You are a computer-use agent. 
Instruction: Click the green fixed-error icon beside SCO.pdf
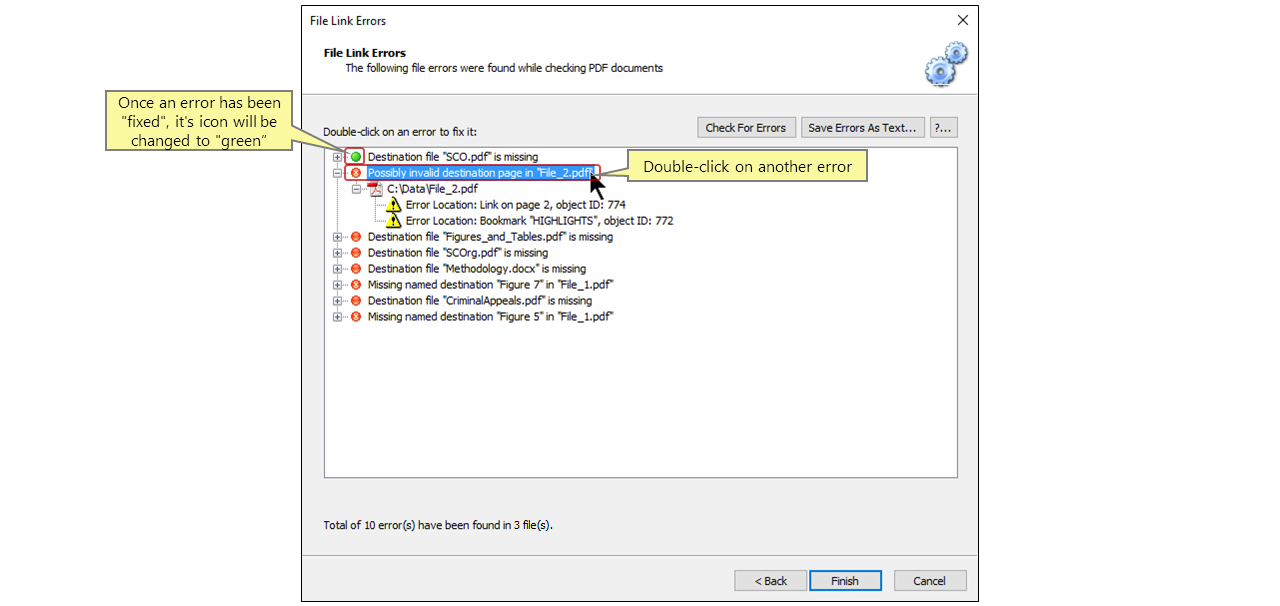pos(355,156)
